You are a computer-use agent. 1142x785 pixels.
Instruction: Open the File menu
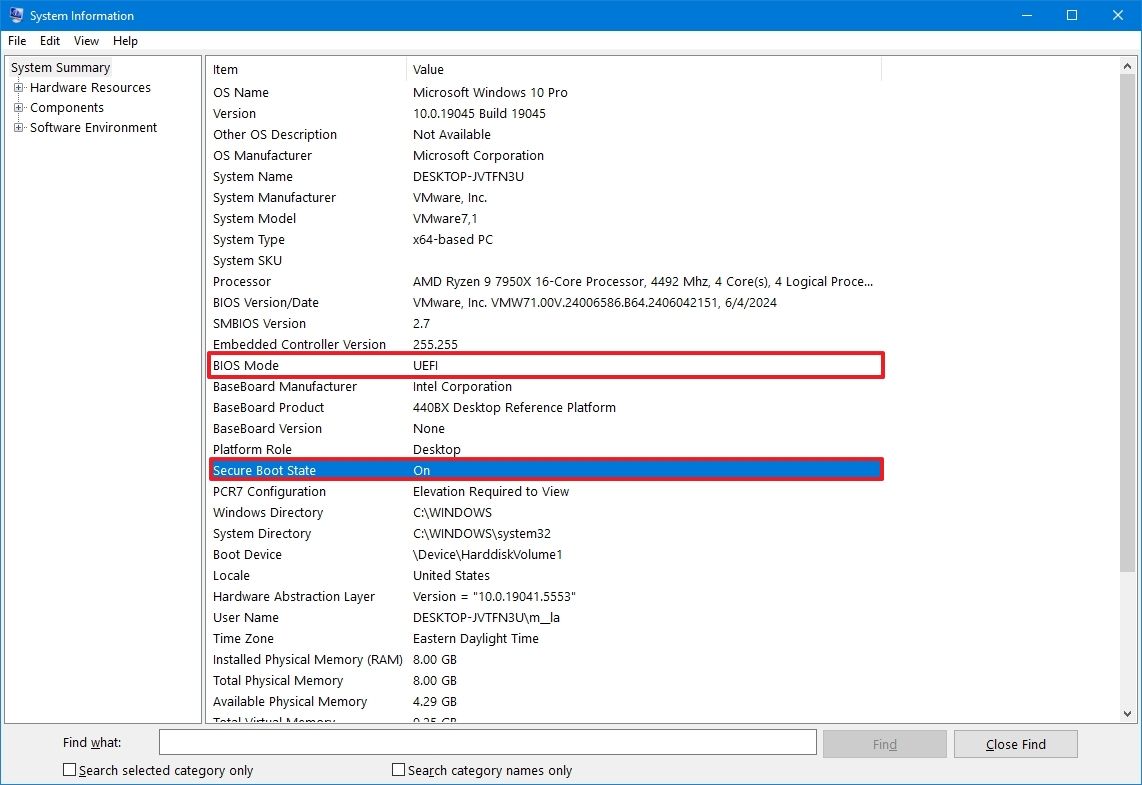pos(16,41)
